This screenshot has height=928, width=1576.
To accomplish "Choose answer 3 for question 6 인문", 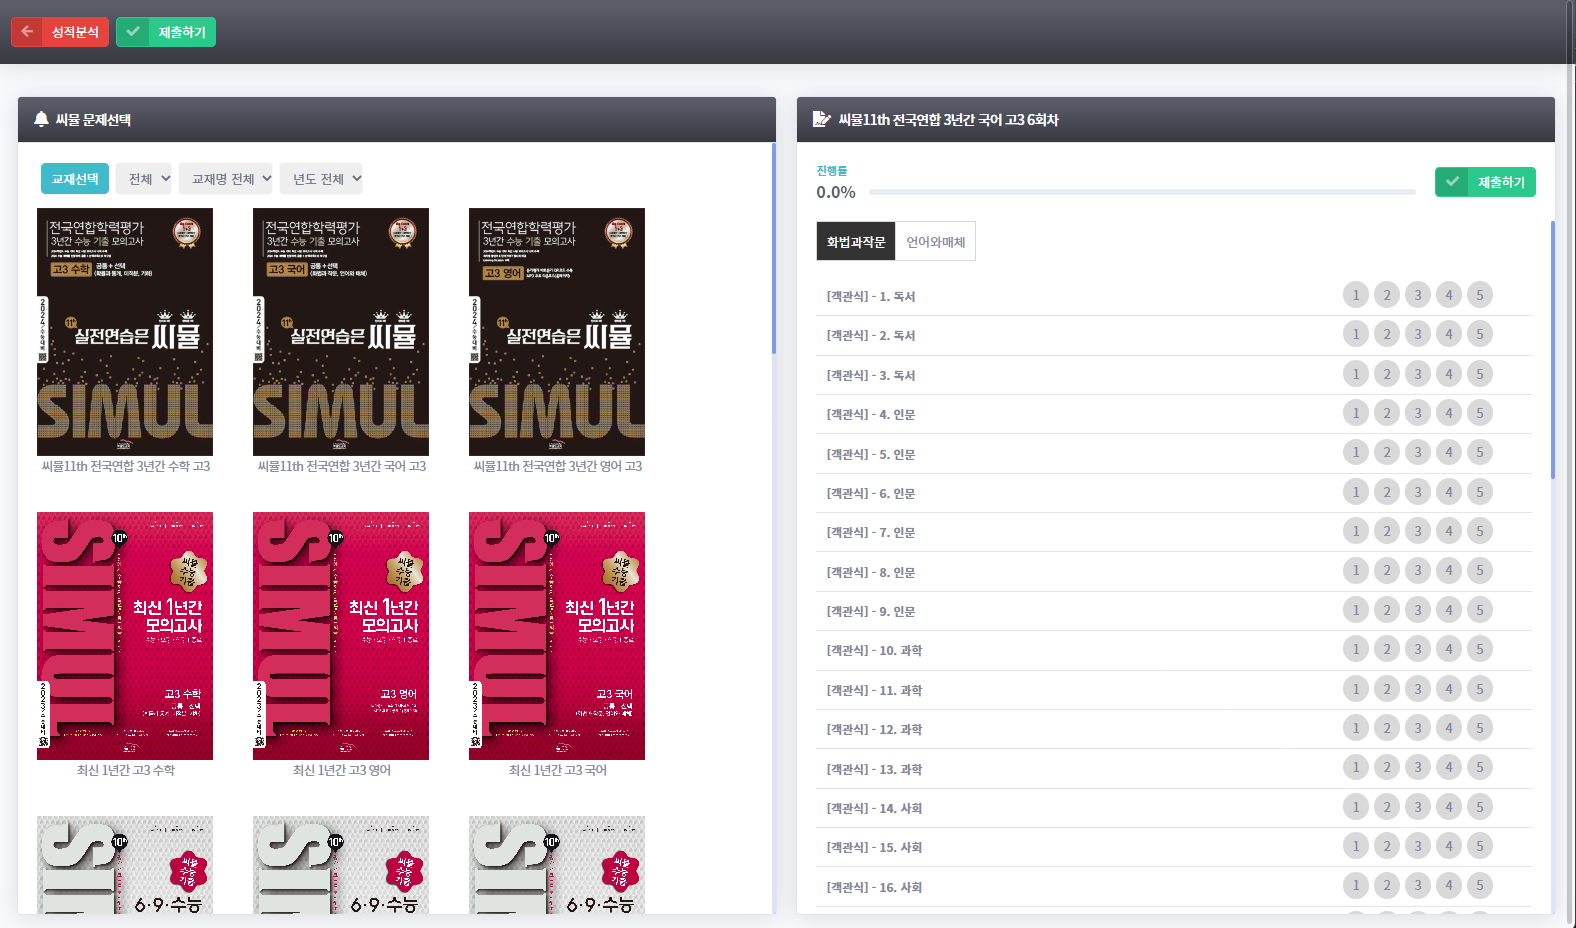I will (1418, 492).
